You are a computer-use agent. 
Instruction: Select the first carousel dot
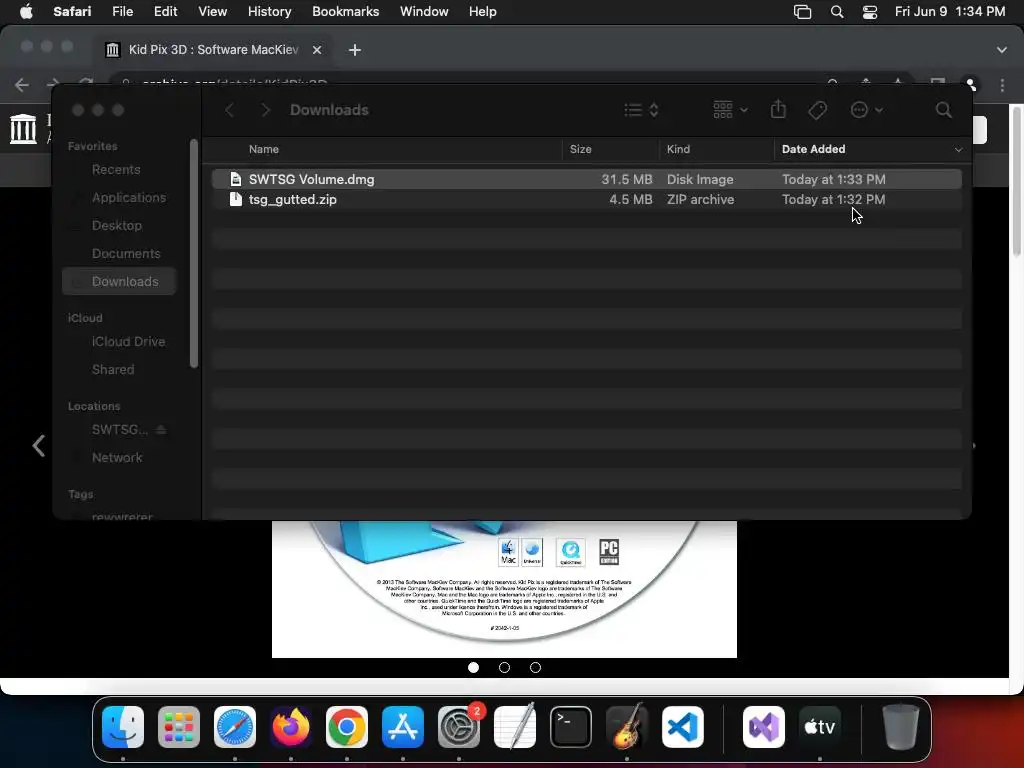click(473, 667)
